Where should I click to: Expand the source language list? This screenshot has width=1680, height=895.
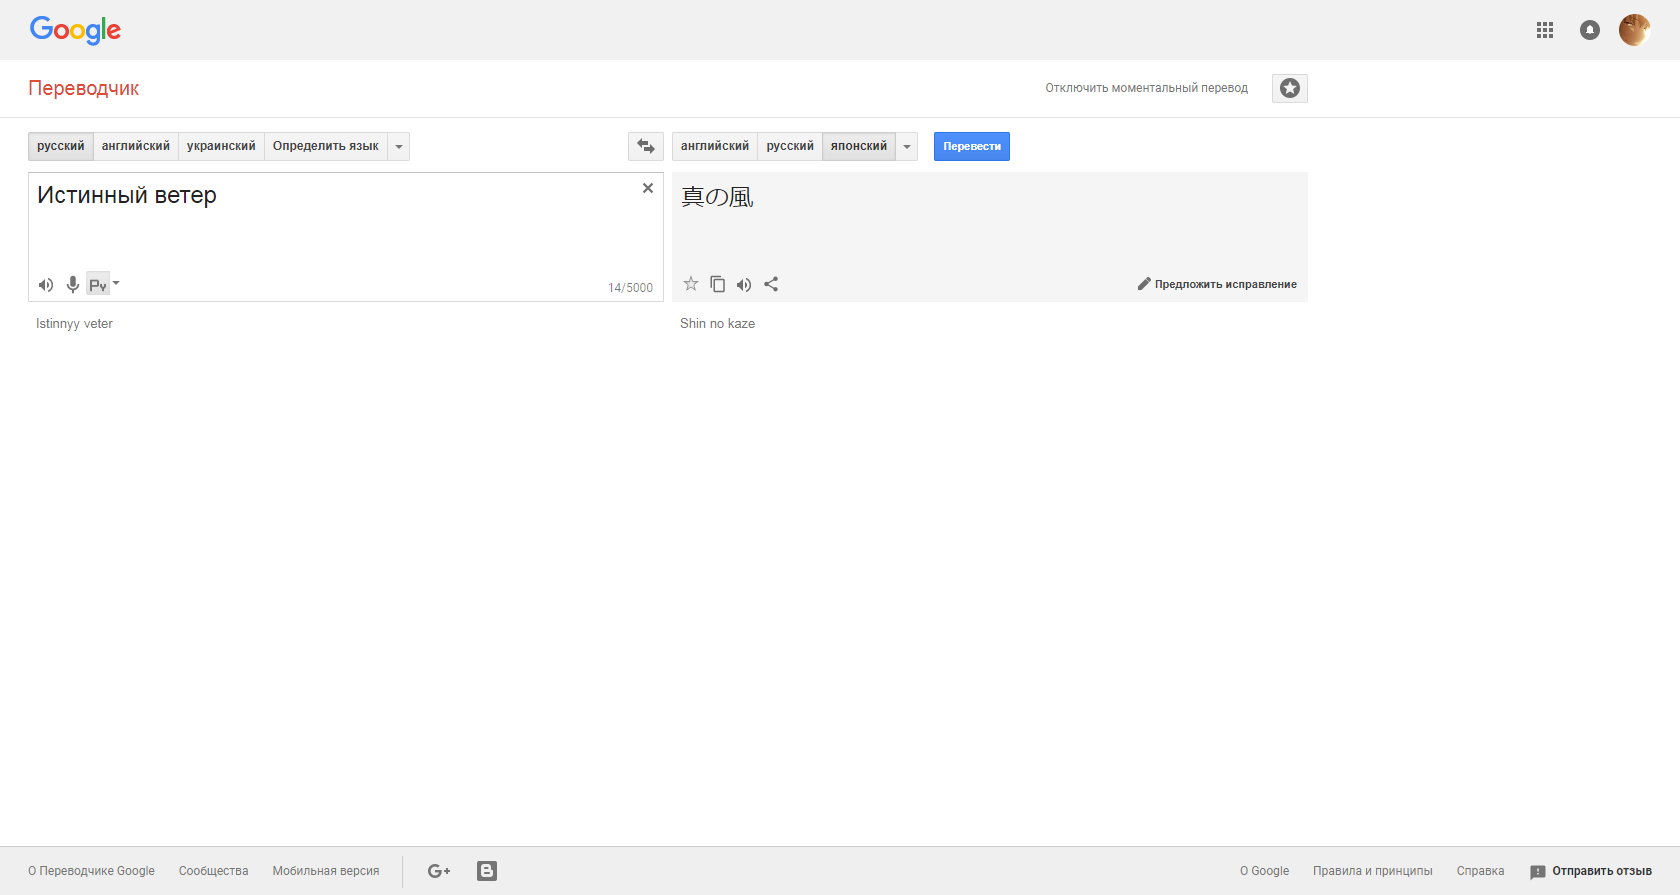click(399, 146)
